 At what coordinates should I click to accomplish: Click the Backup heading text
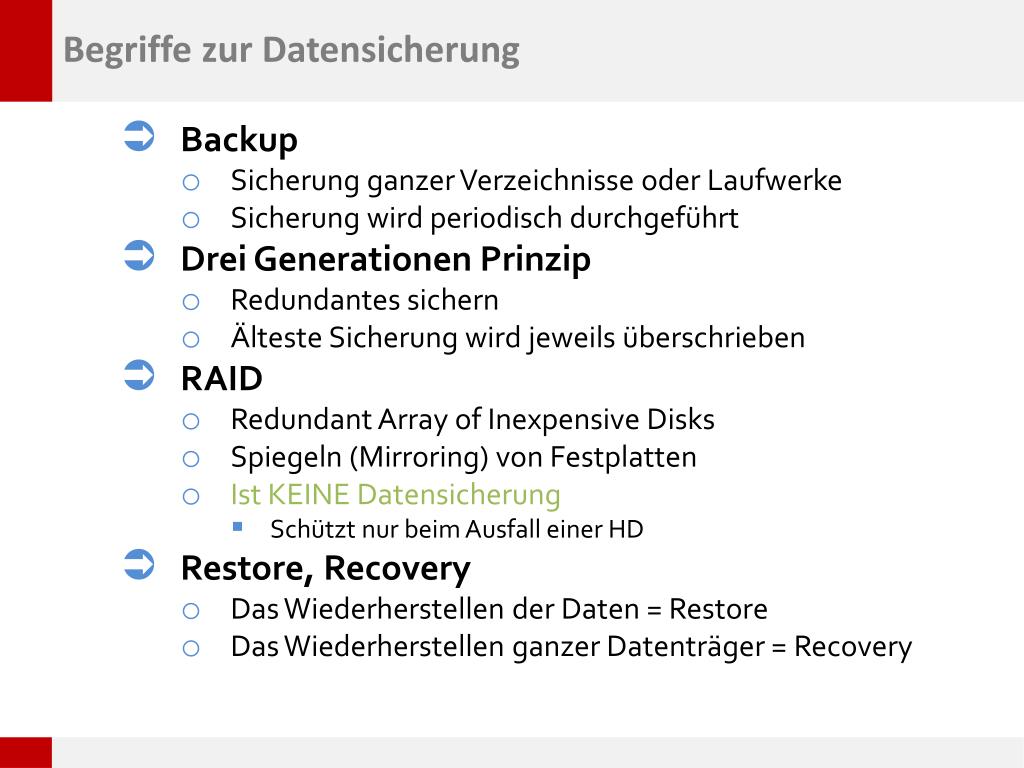239,140
